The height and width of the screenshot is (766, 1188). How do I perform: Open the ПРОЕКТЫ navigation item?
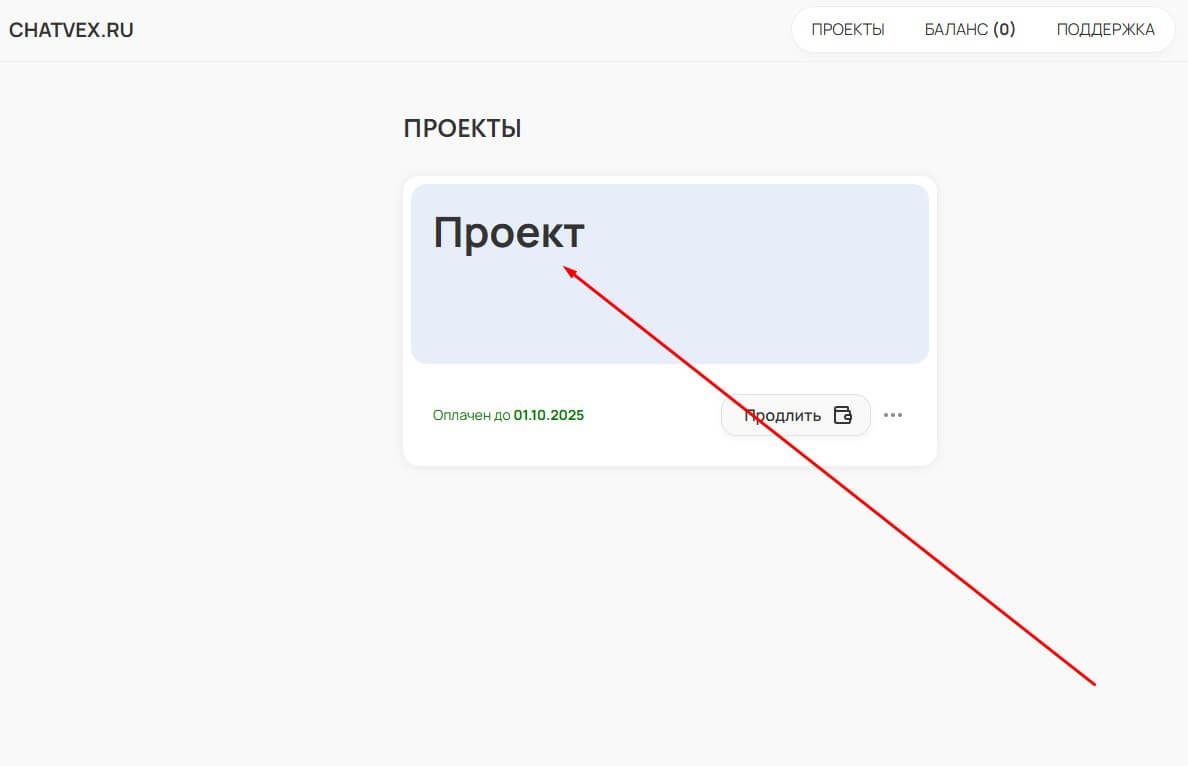point(848,30)
